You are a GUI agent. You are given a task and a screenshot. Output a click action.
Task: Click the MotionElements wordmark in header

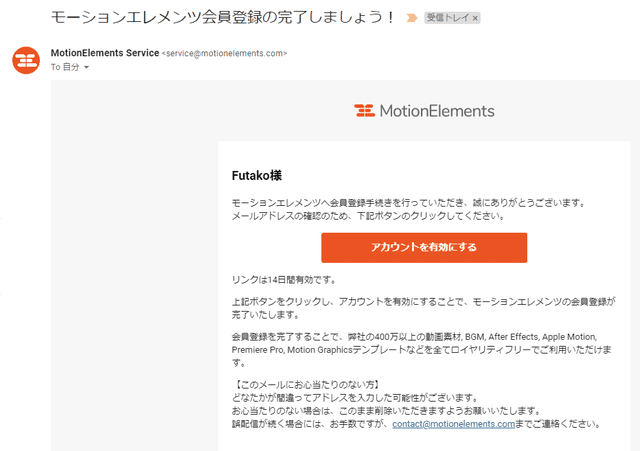coord(437,111)
